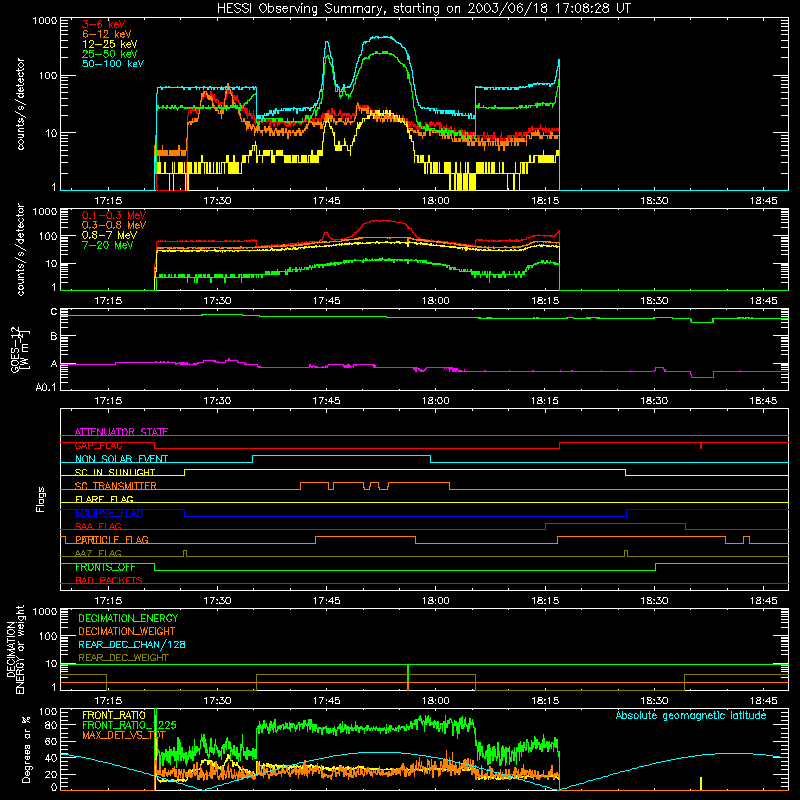Select the ECLIPSE_FLAG label

109,513
